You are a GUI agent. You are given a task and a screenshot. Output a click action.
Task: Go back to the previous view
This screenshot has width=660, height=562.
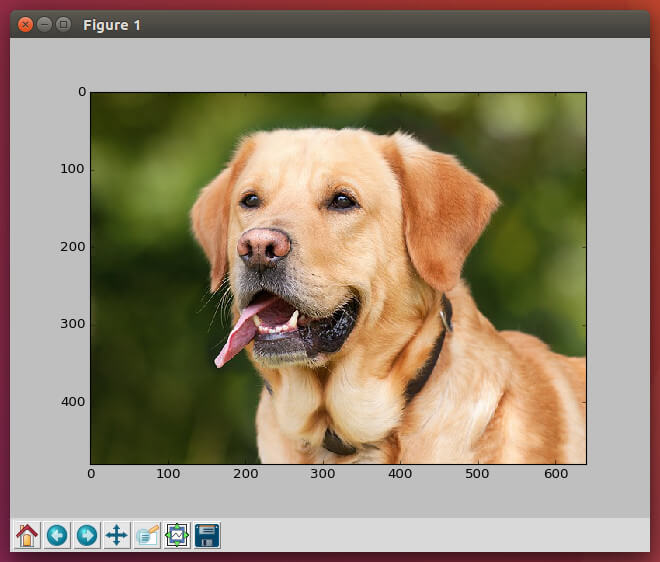click(x=57, y=535)
